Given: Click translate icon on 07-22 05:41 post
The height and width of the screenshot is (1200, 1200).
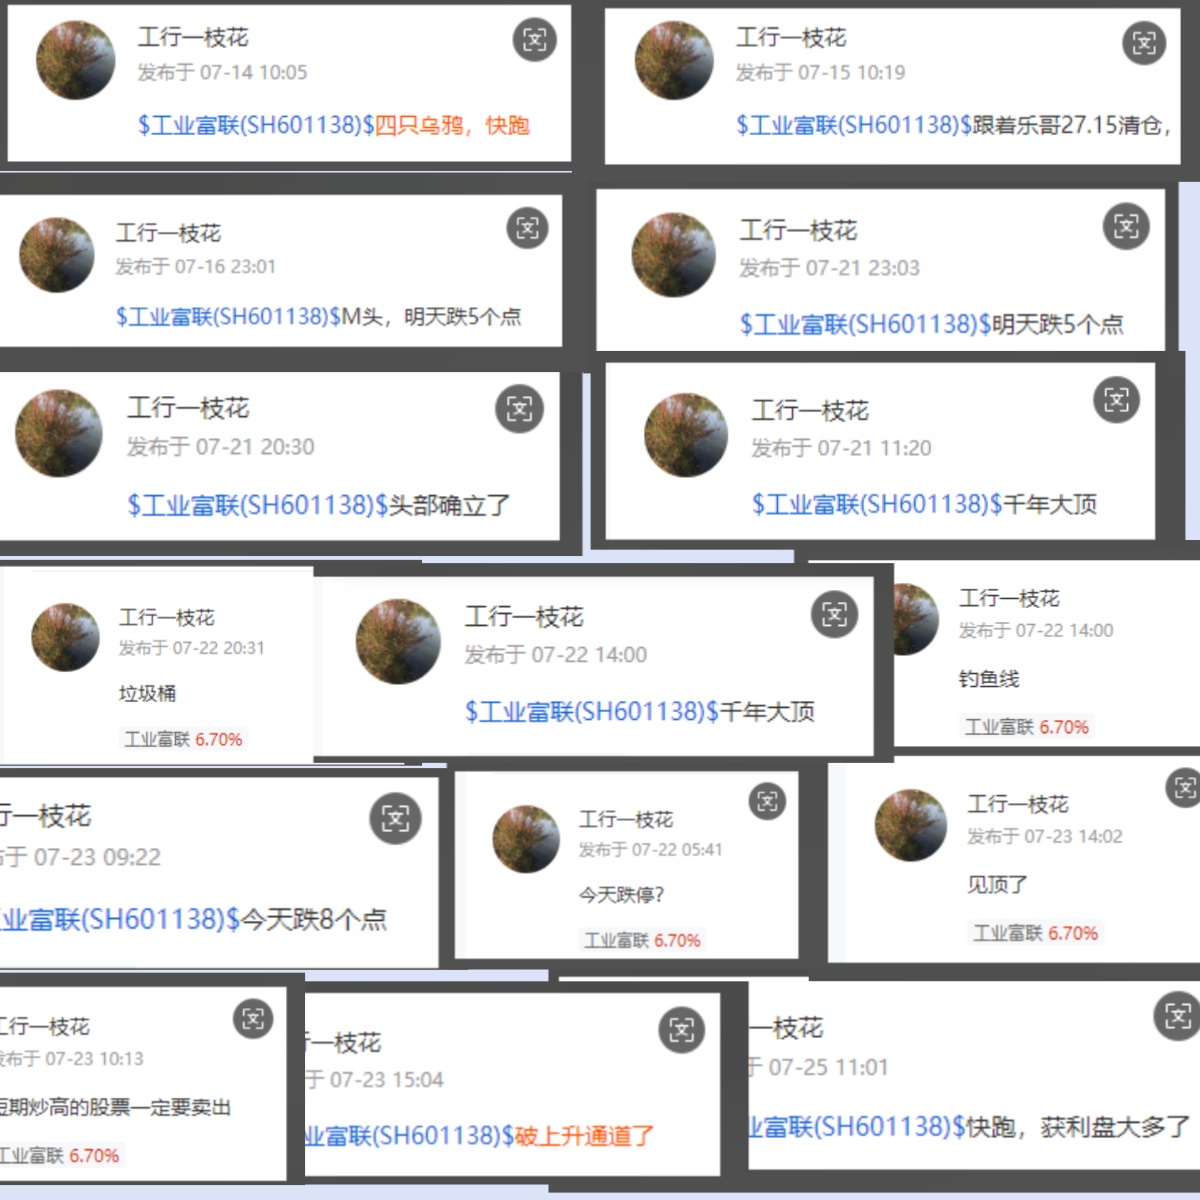Looking at the screenshot, I should click(x=767, y=801).
